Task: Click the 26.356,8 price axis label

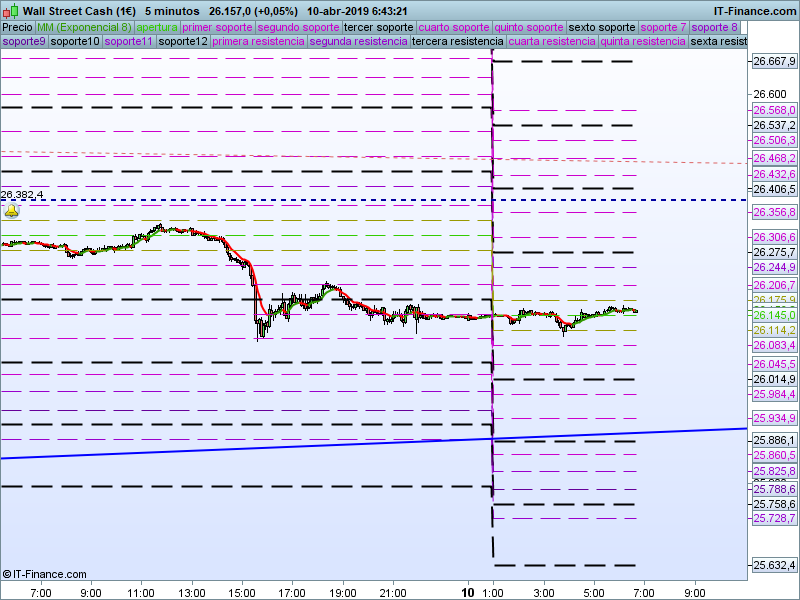Action: (x=774, y=212)
